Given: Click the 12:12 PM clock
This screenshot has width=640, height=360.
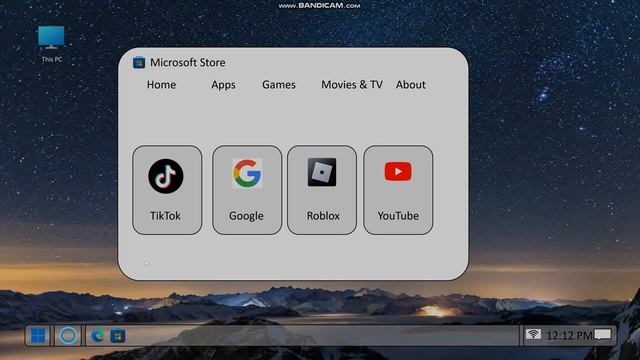Looking at the screenshot, I should pyautogui.click(x=569, y=336).
